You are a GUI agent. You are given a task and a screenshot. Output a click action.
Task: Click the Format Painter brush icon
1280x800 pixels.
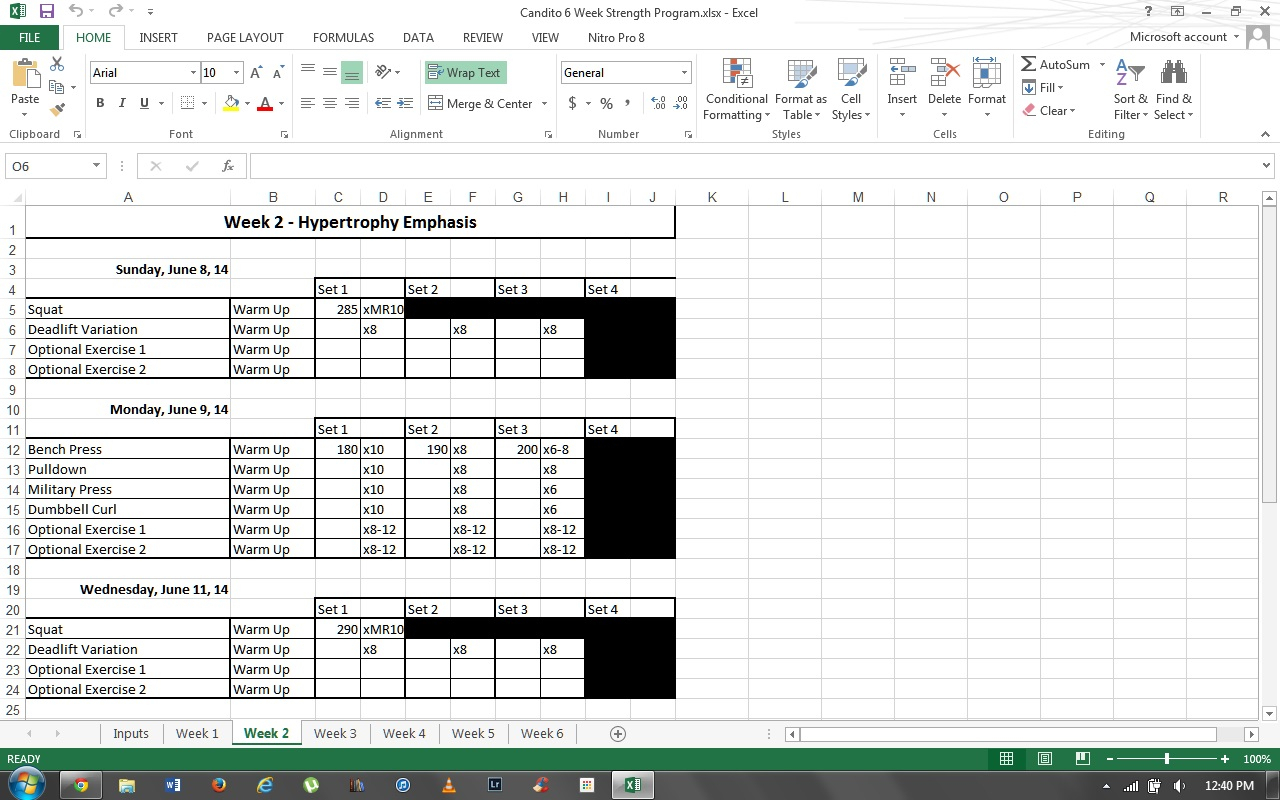[57, 109]
